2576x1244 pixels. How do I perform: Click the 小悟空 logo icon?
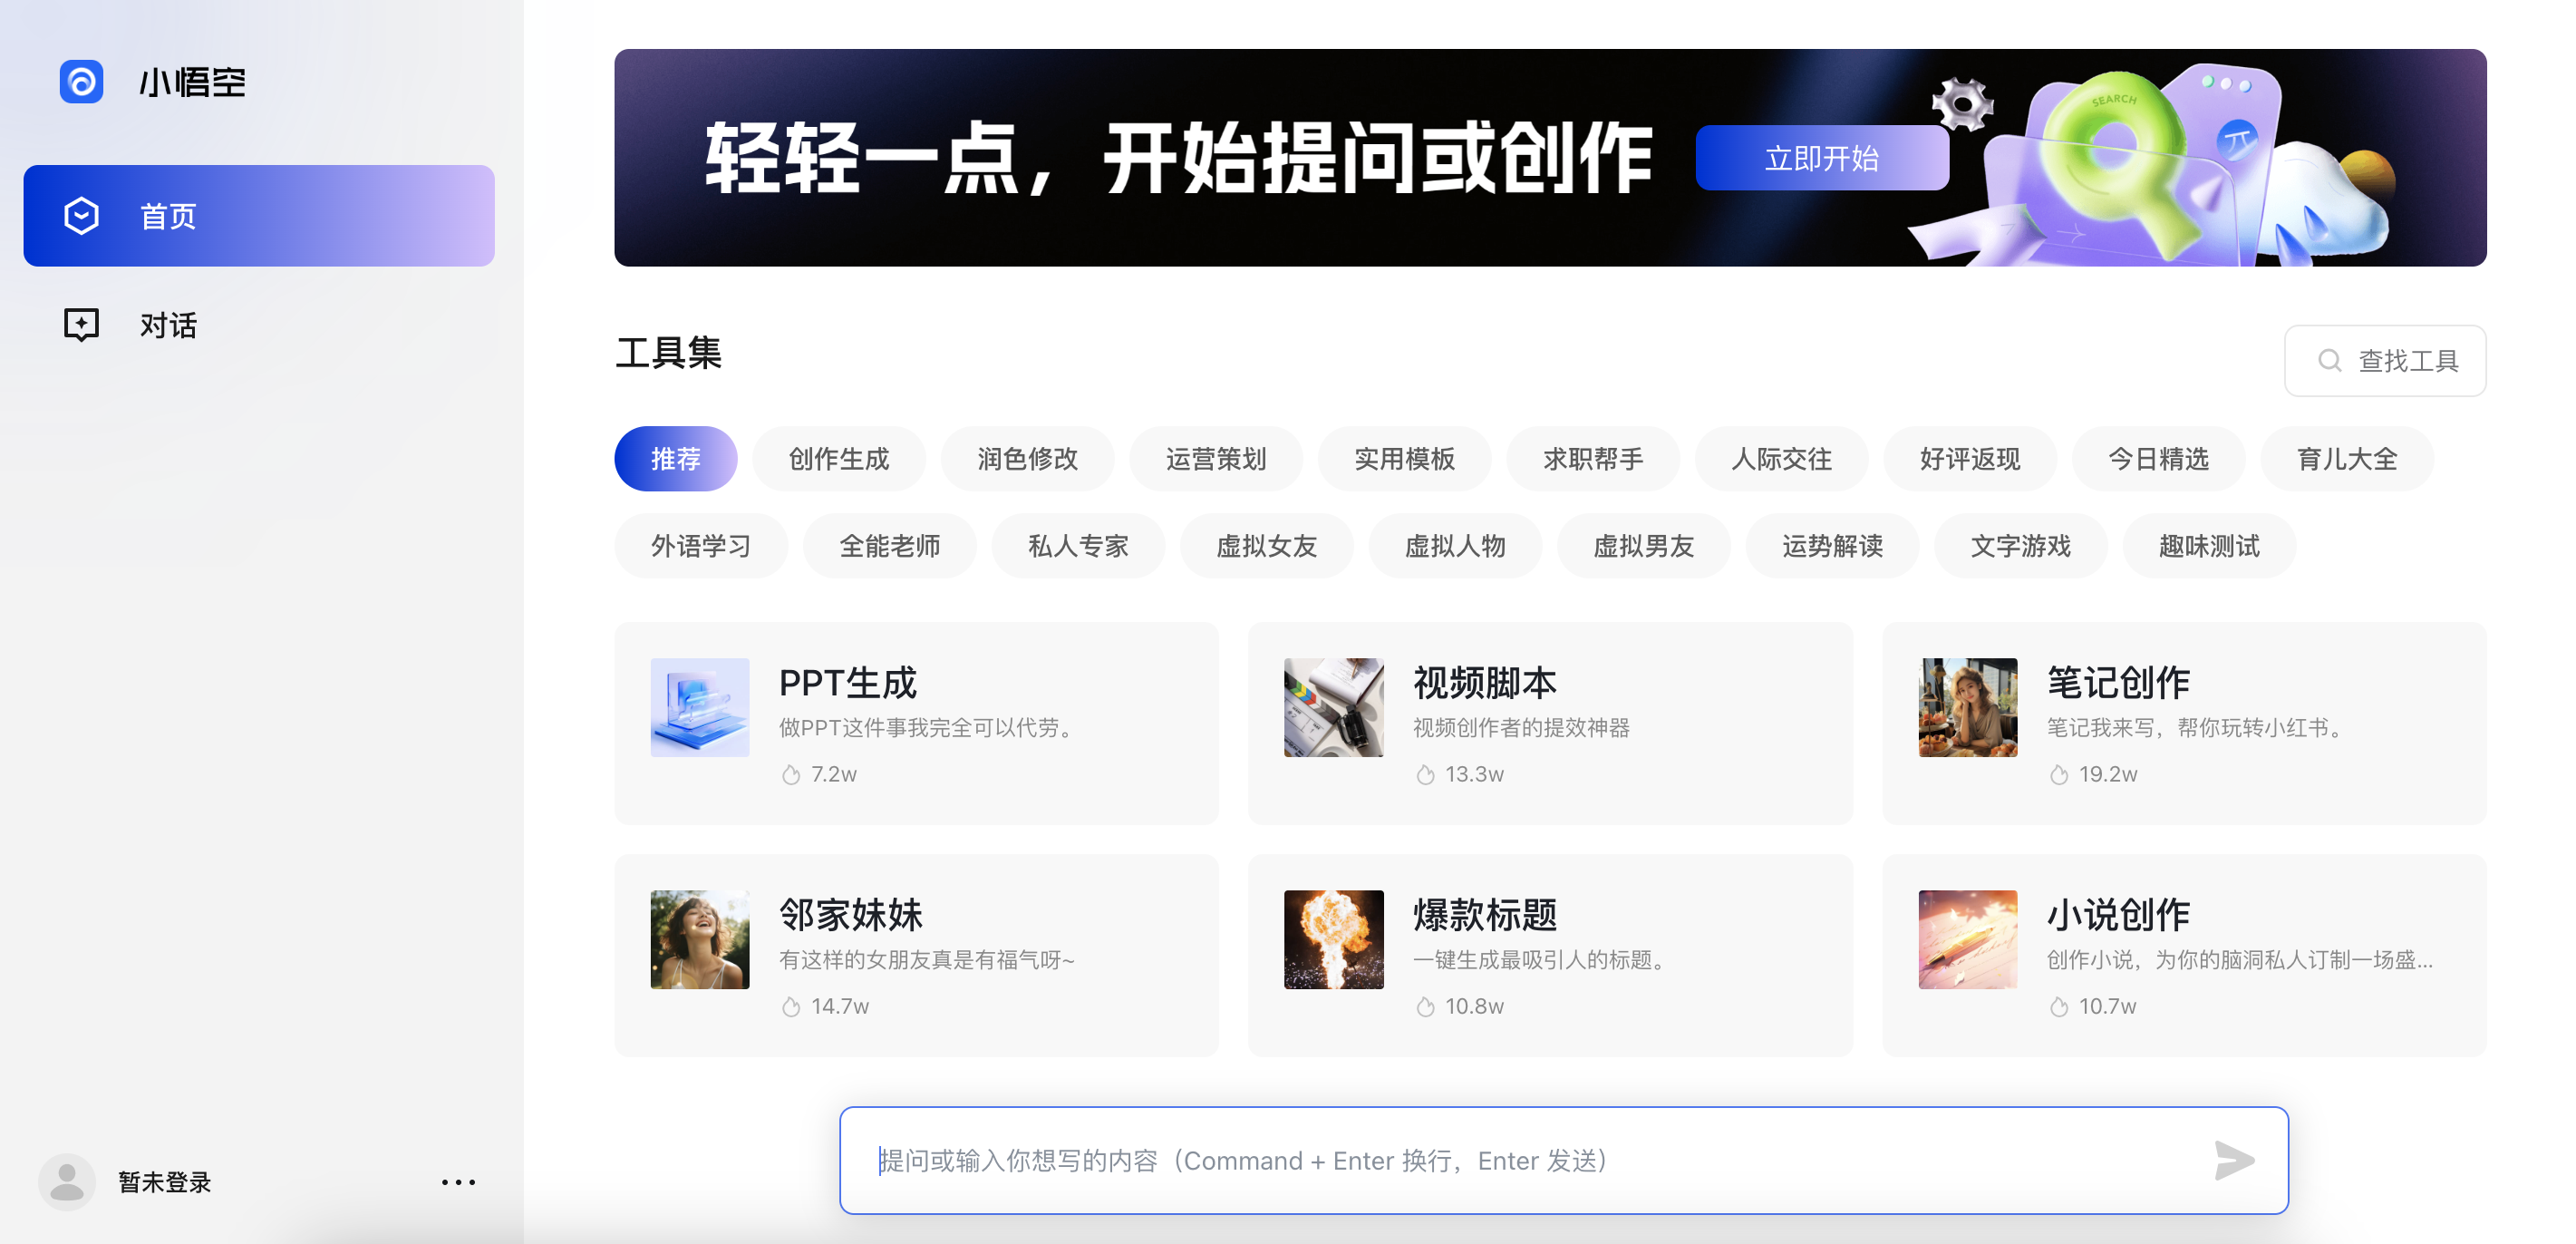click(81, 82)
